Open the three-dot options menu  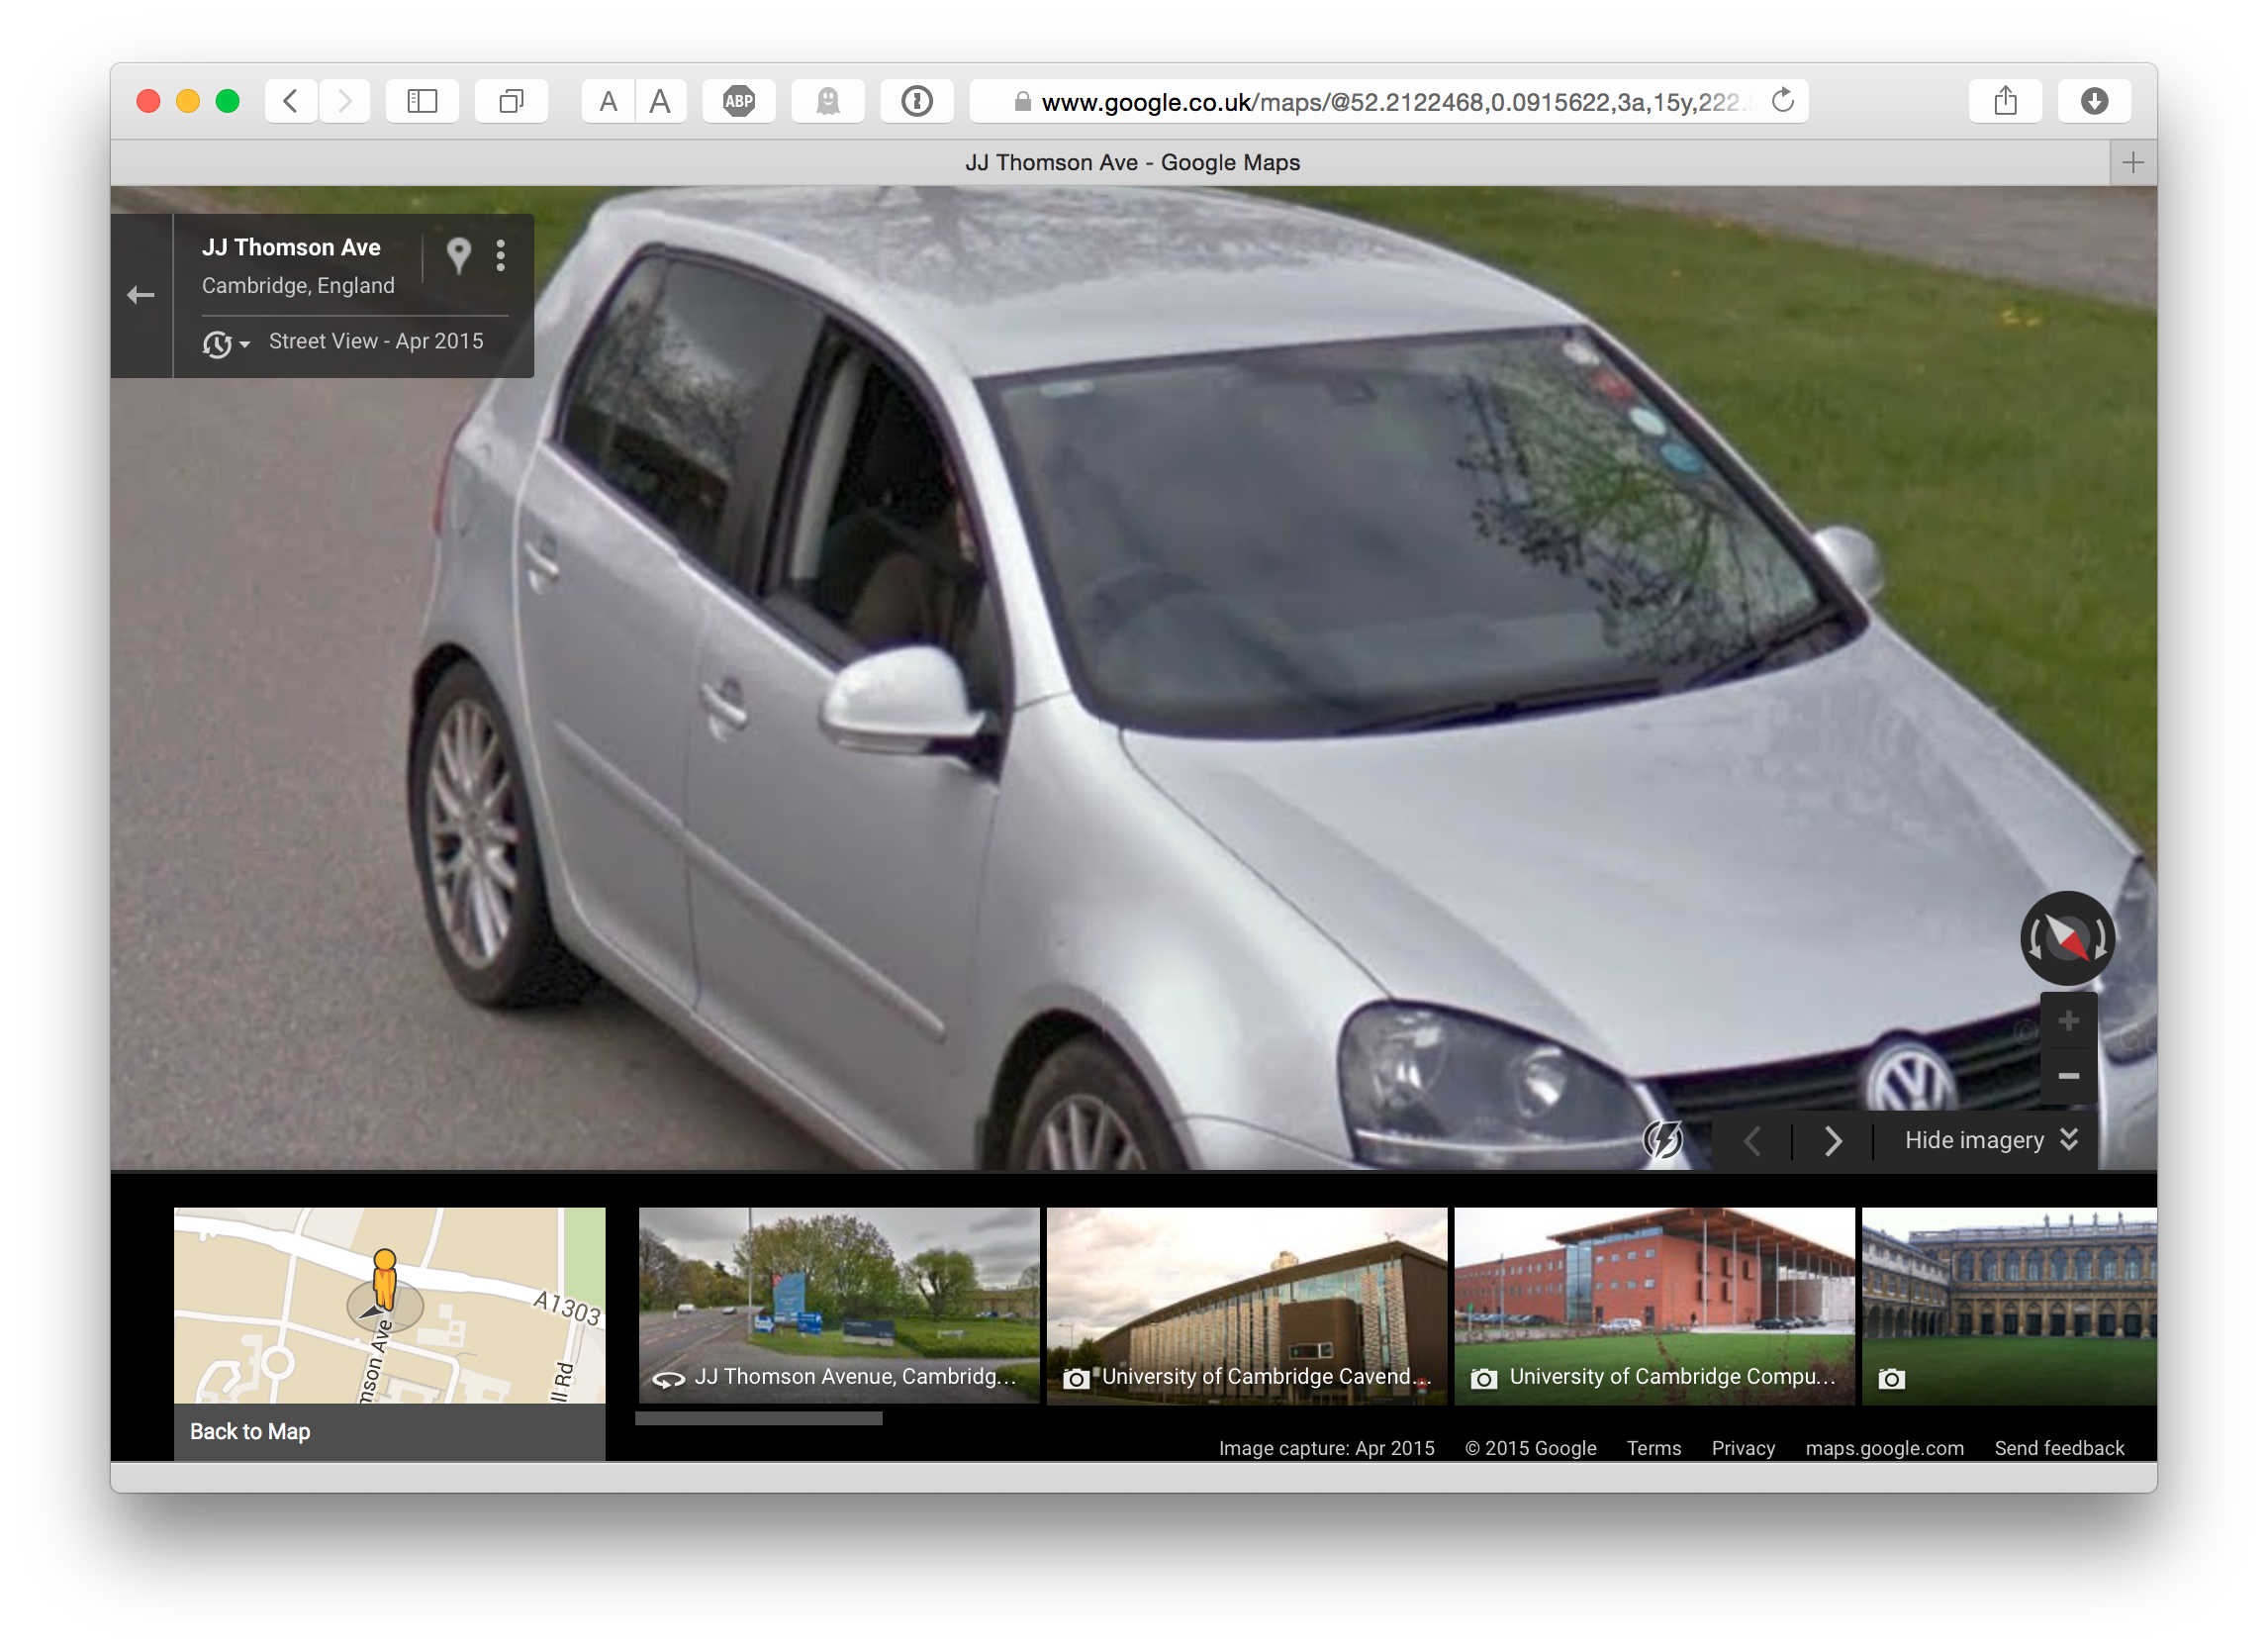pyautogui.click(x=500, y=256)
